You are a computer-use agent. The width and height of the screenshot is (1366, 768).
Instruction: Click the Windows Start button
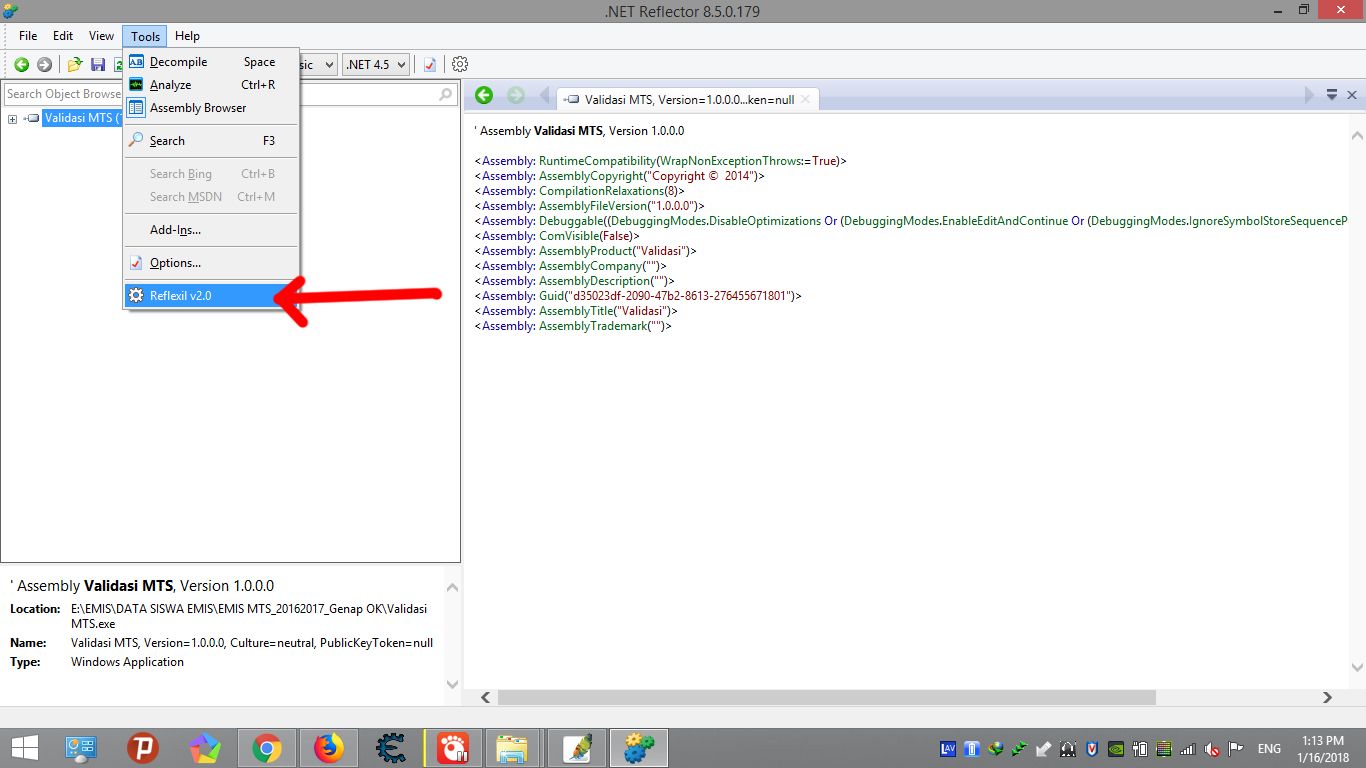click(24, 748)
